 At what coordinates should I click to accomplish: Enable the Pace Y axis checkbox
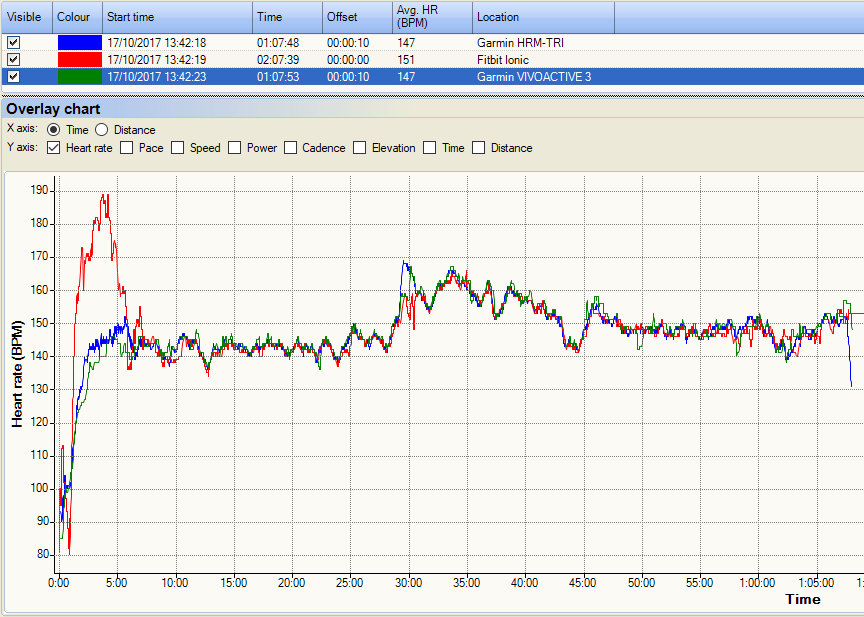[127, 148]
